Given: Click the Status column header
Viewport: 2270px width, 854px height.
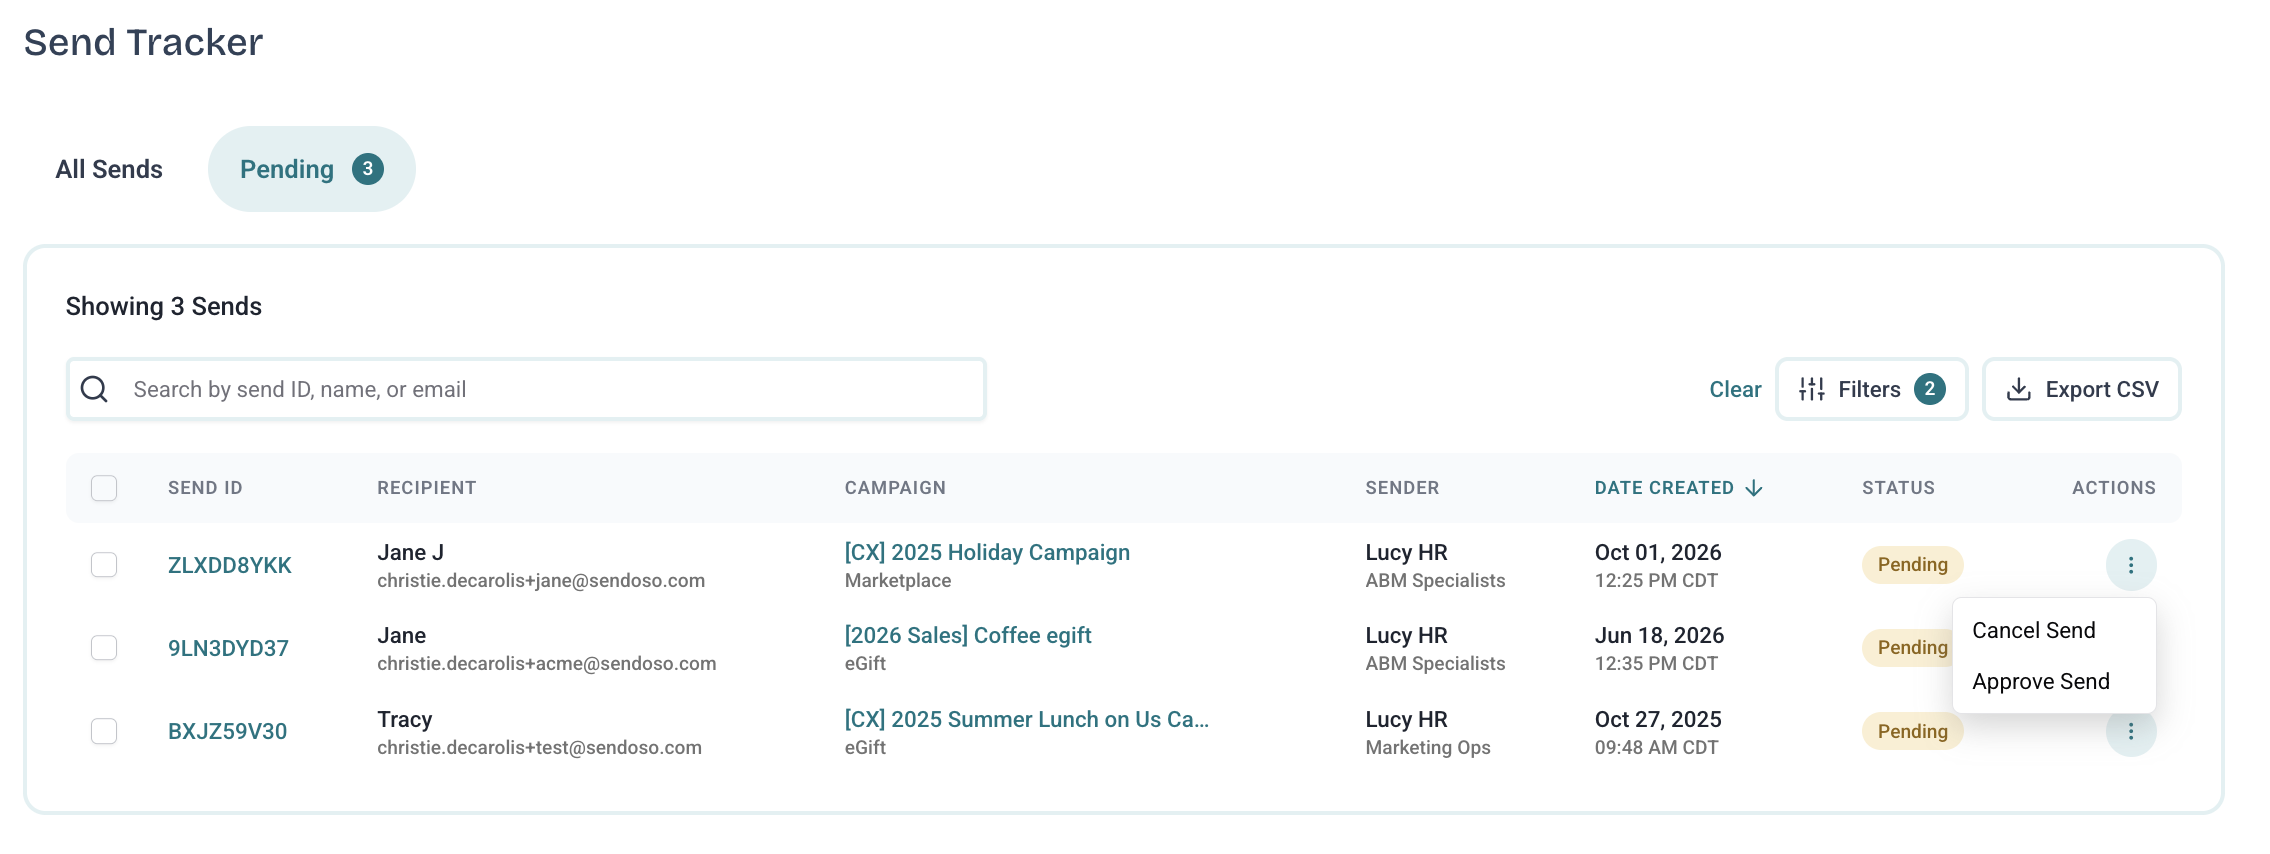Looking at the screenshot, I should point(1898,488).
